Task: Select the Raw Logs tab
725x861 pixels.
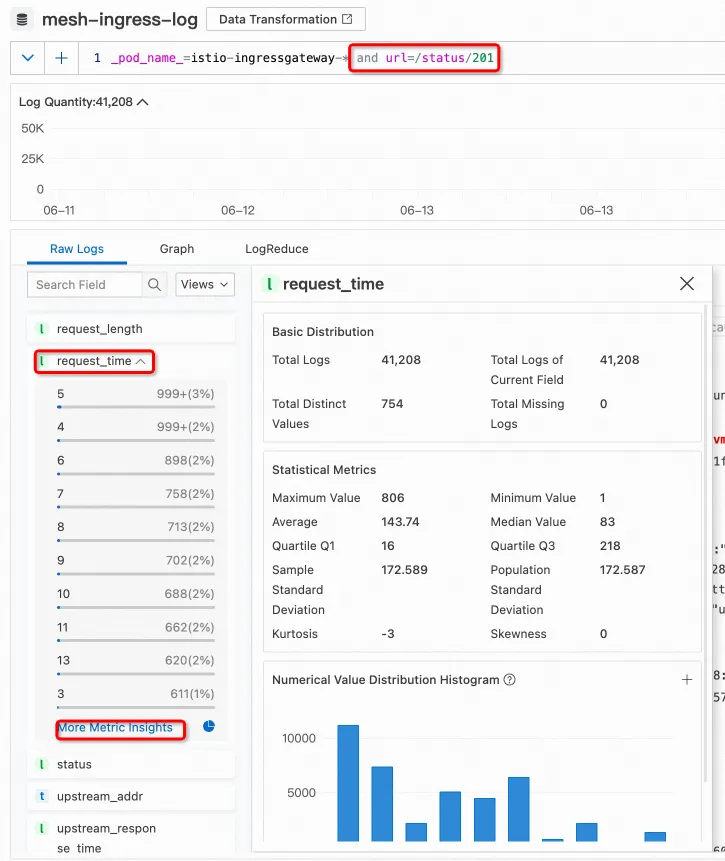Action: pos(77,249)
